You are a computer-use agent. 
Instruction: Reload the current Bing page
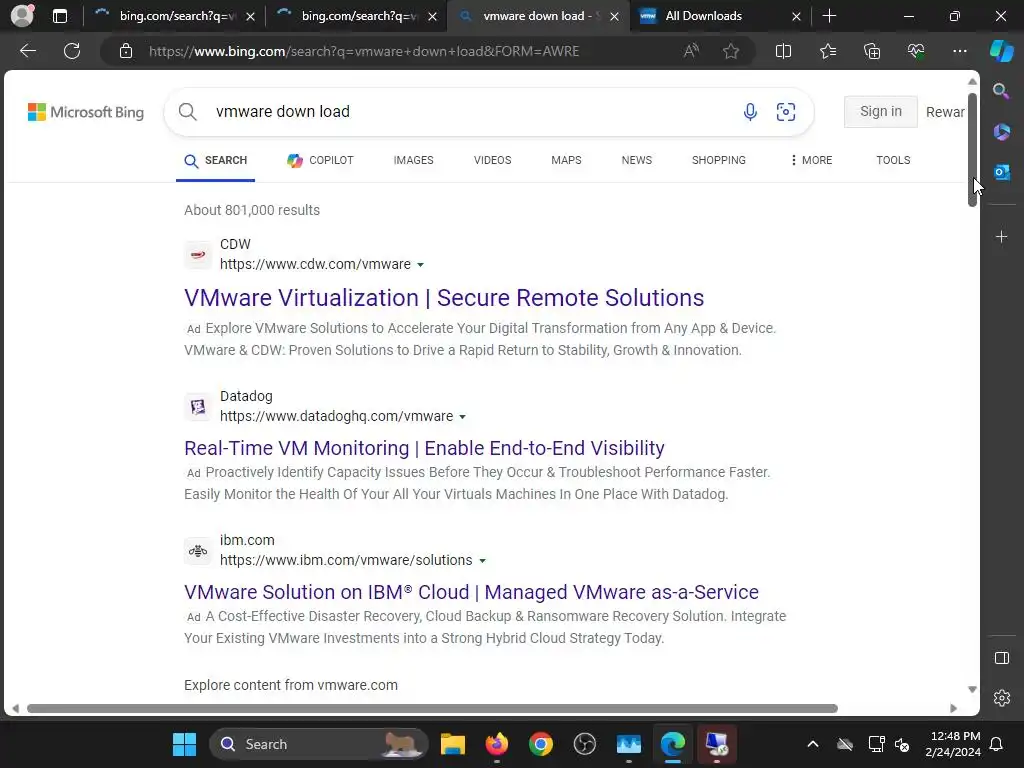pyautogui.click(x=72, y=51)
